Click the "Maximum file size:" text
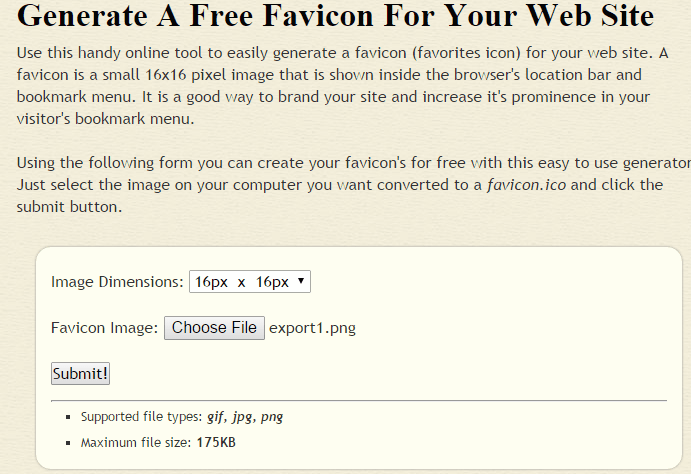Viewport: 691px width, 474px height. [x=136, y=443]
